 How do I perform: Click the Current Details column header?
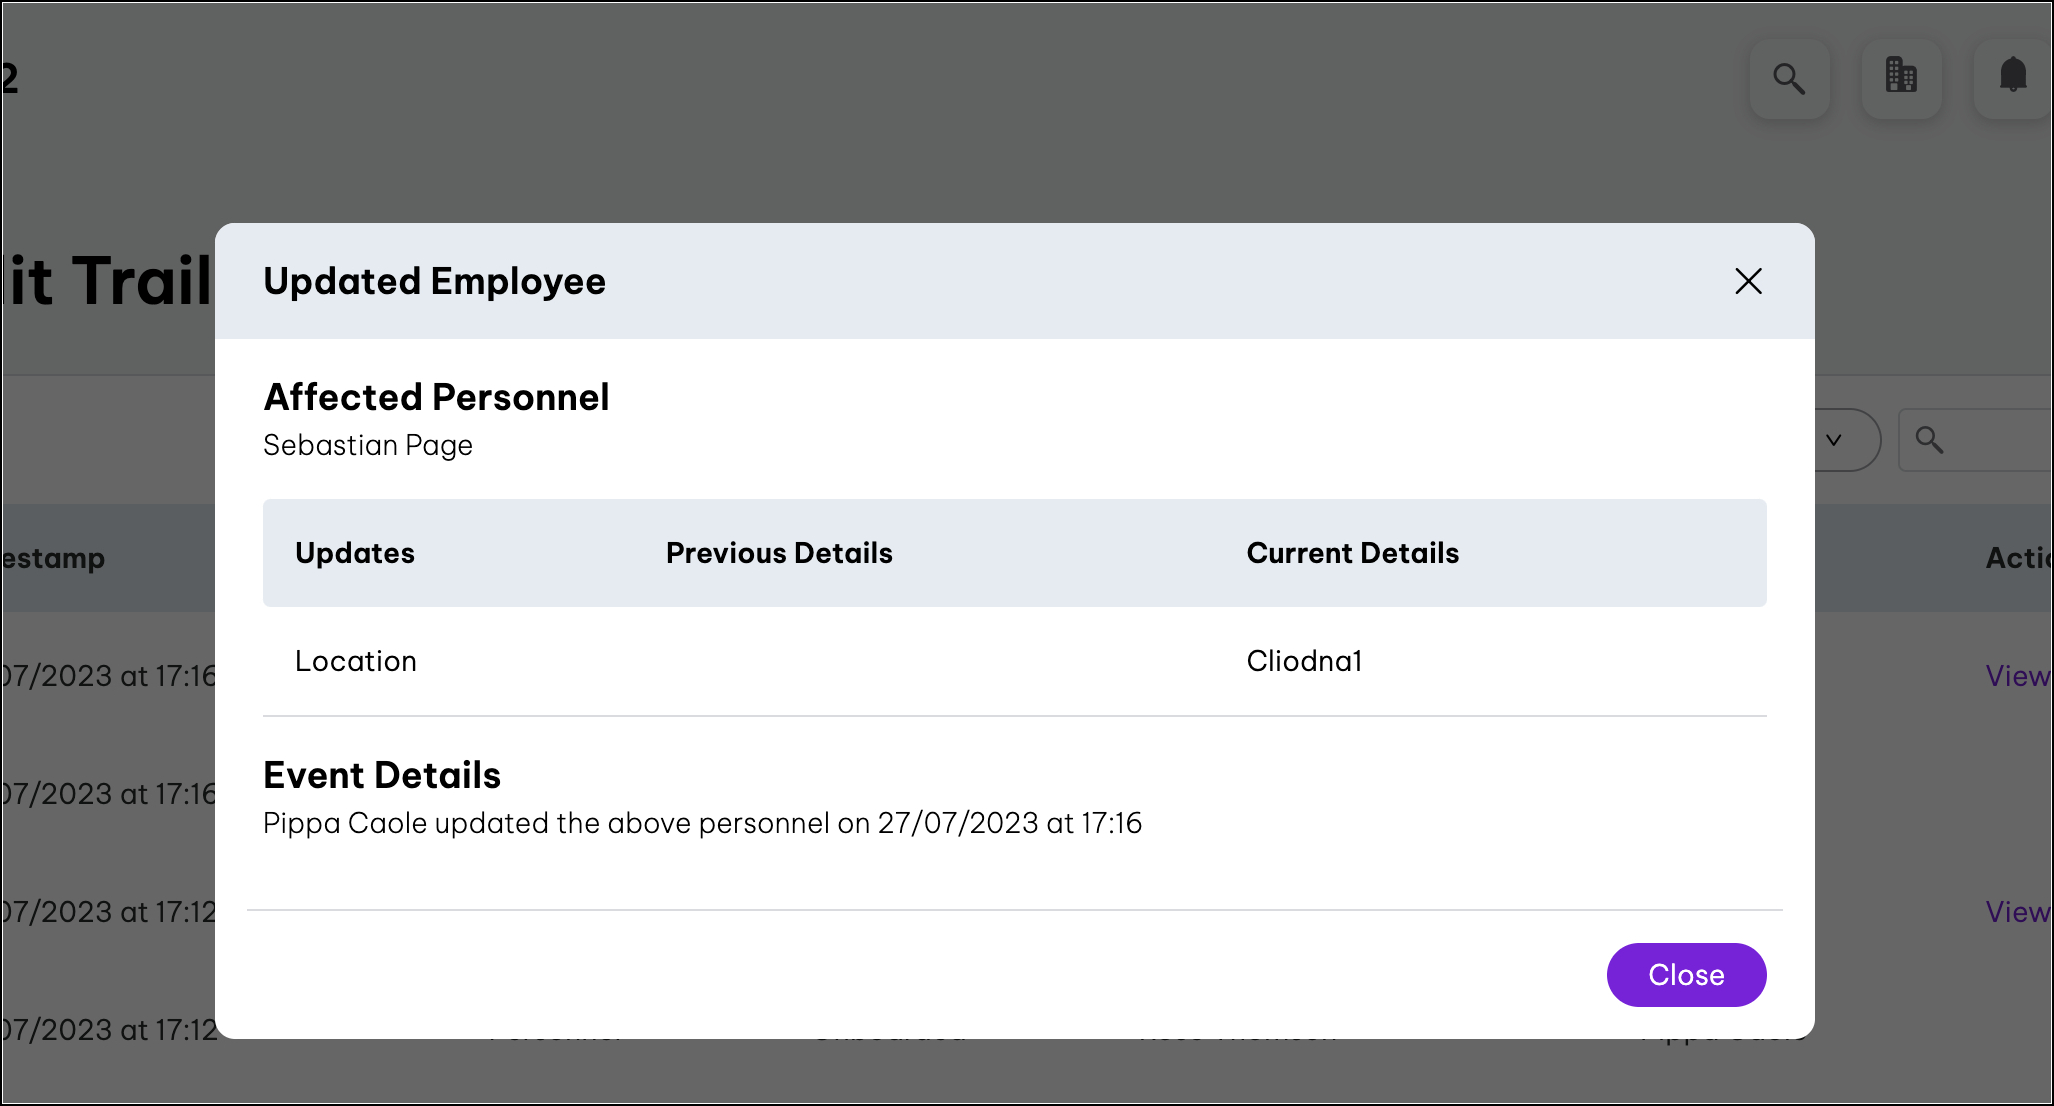point(1353,553)
